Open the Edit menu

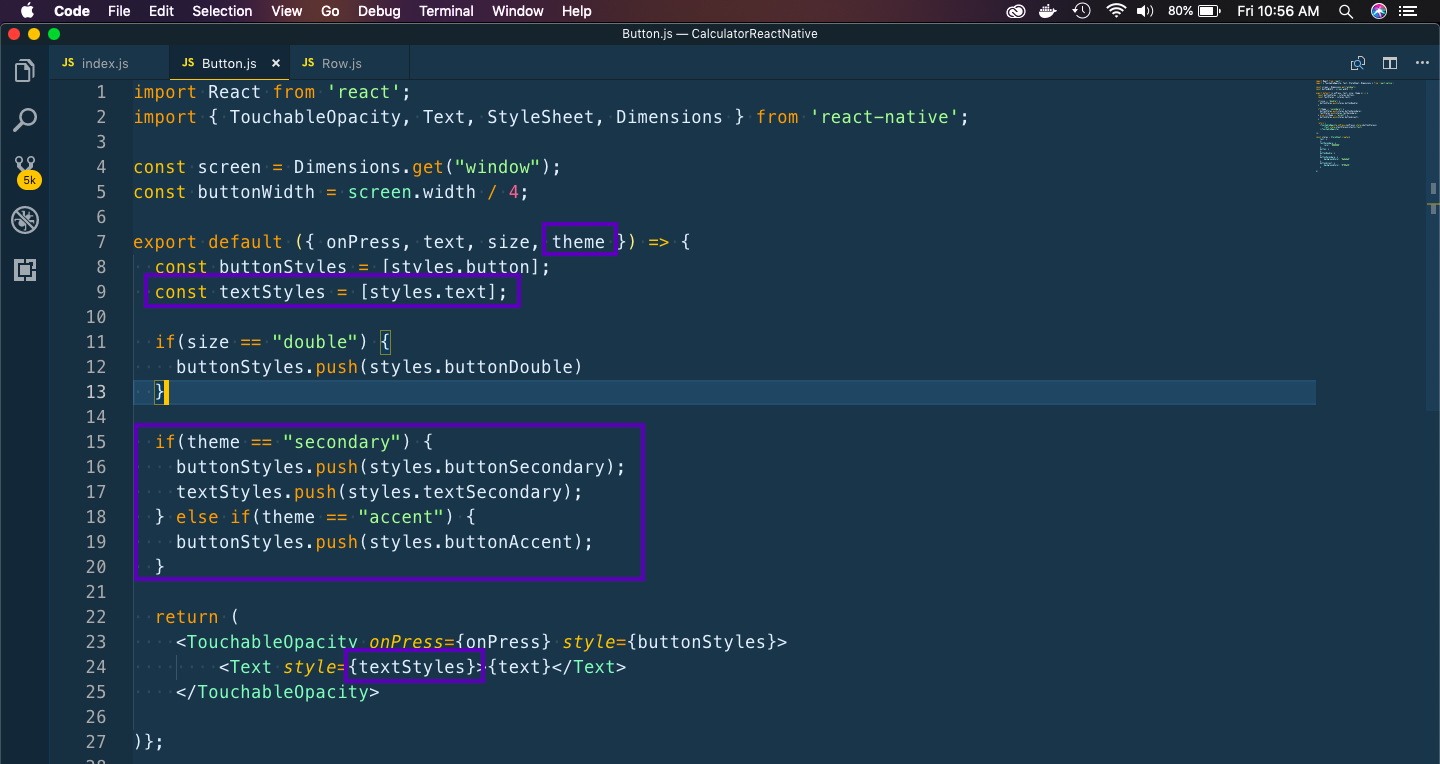tap(161, 11)
